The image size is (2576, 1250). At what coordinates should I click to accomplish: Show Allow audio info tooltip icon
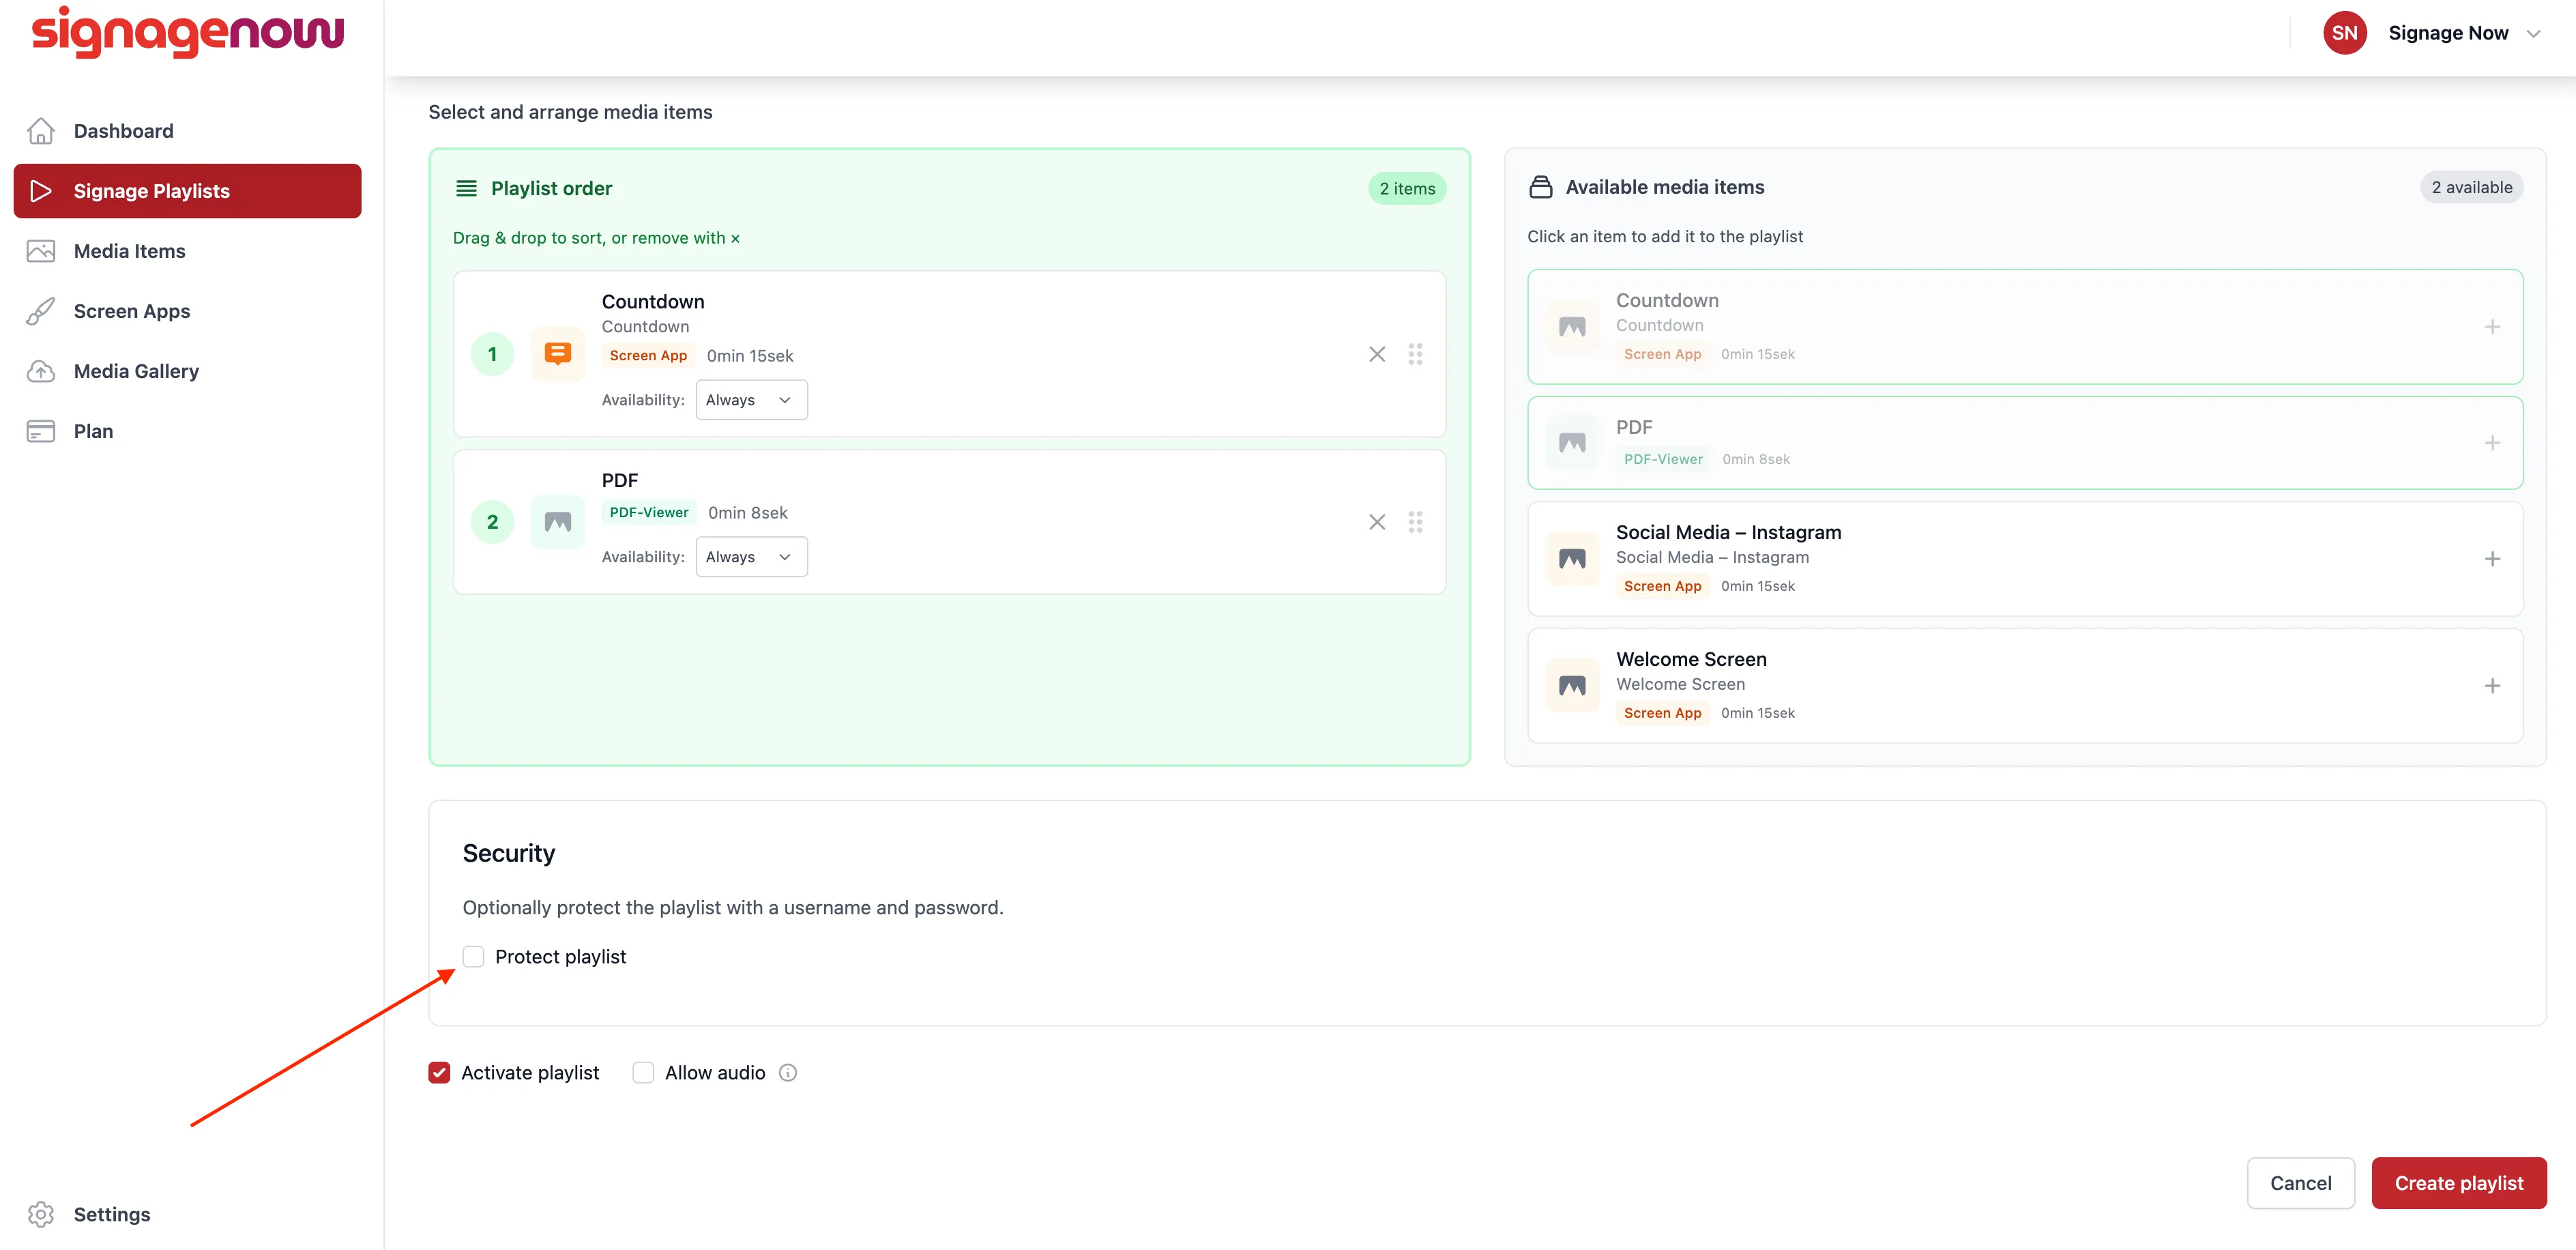(788, 1073)
